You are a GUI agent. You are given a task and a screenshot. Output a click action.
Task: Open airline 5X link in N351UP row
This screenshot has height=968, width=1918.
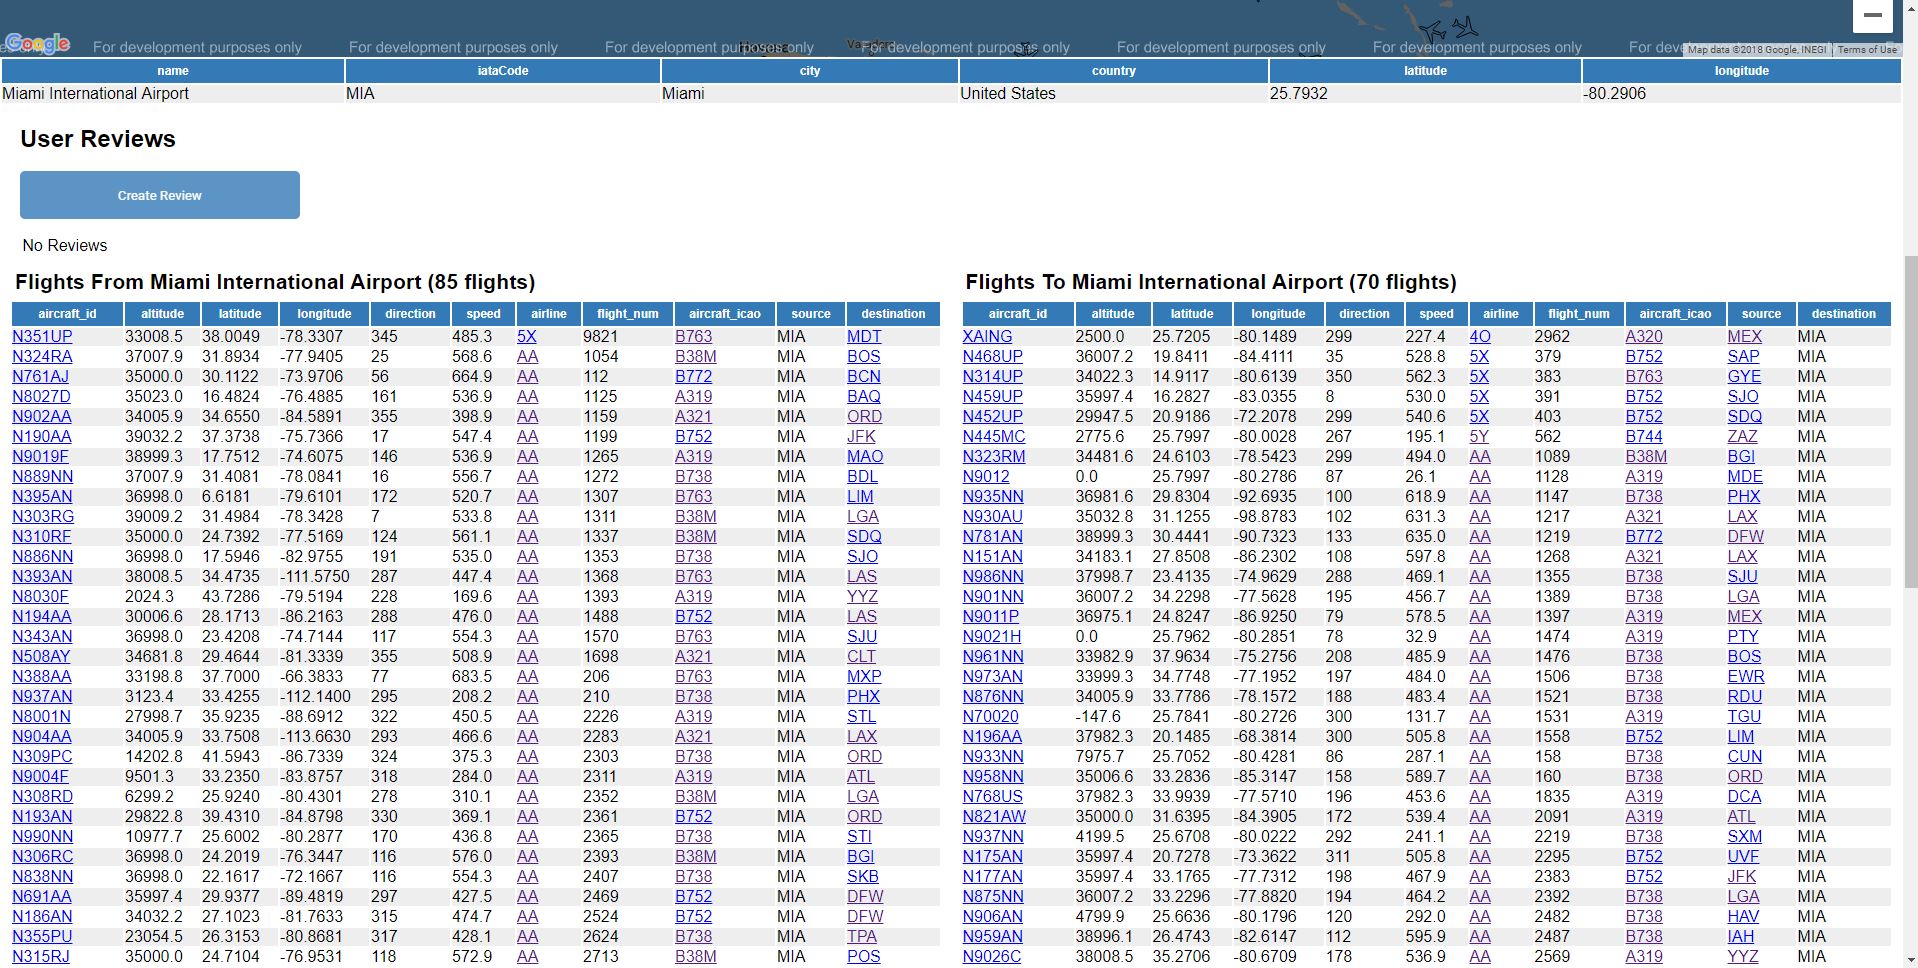click(527, 337)
